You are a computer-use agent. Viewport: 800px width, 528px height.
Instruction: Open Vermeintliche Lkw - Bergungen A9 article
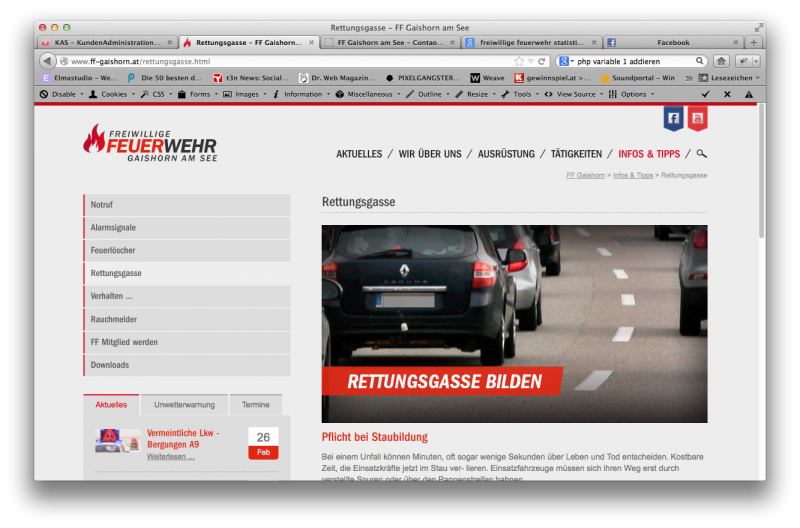pos(183,439)
